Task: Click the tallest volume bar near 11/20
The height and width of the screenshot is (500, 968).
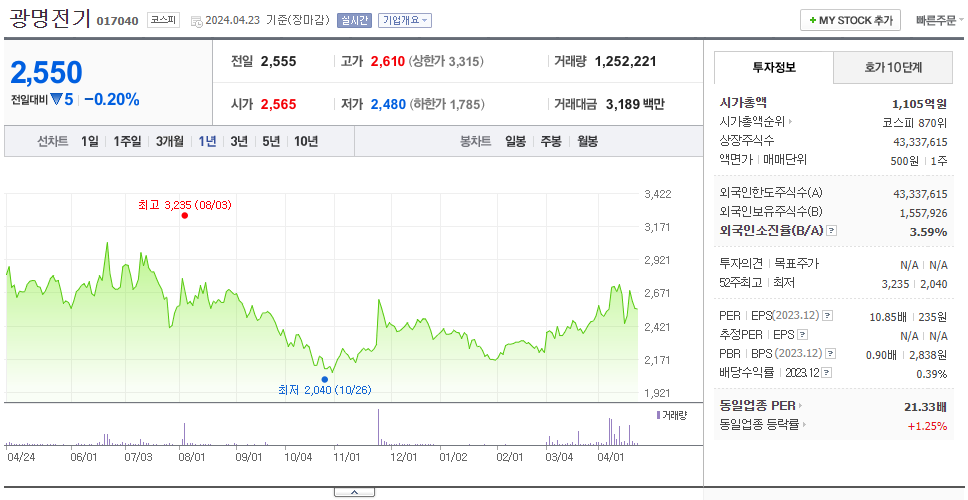Action: tap(378, 427)
